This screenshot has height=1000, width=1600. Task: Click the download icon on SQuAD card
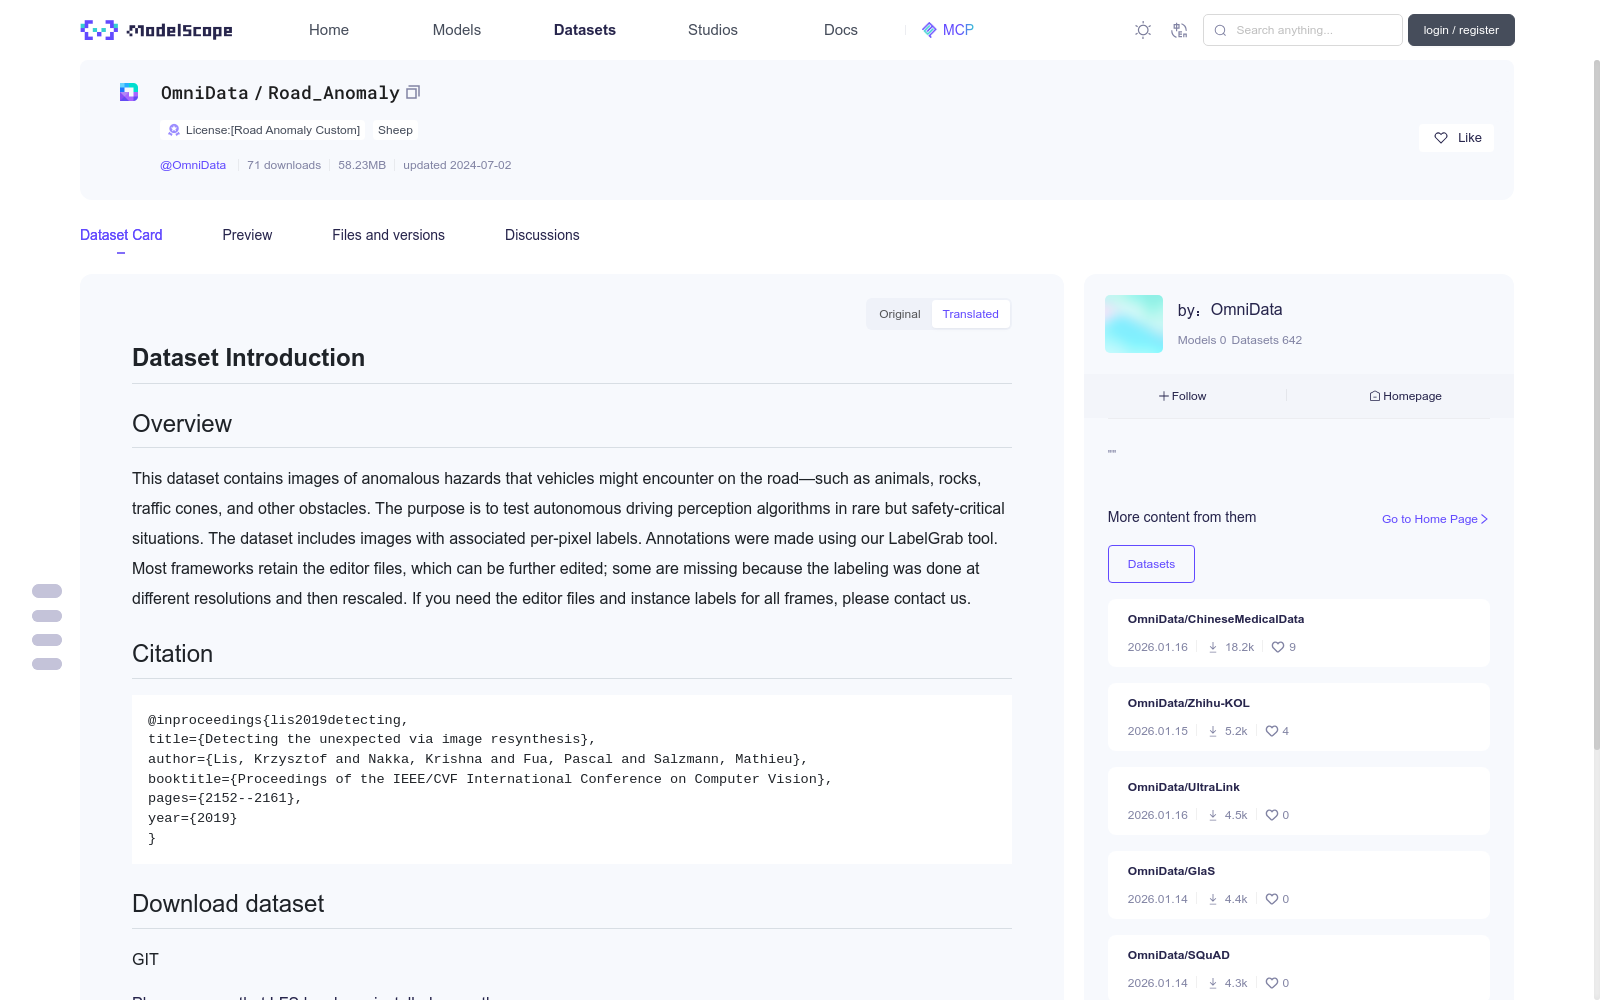coord(1213,983)
